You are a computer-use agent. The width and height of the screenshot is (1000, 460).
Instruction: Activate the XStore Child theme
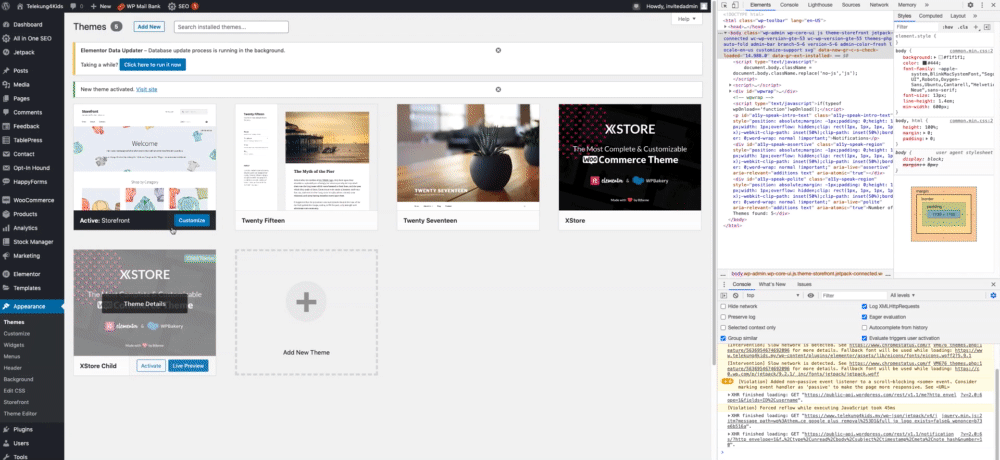151,366
